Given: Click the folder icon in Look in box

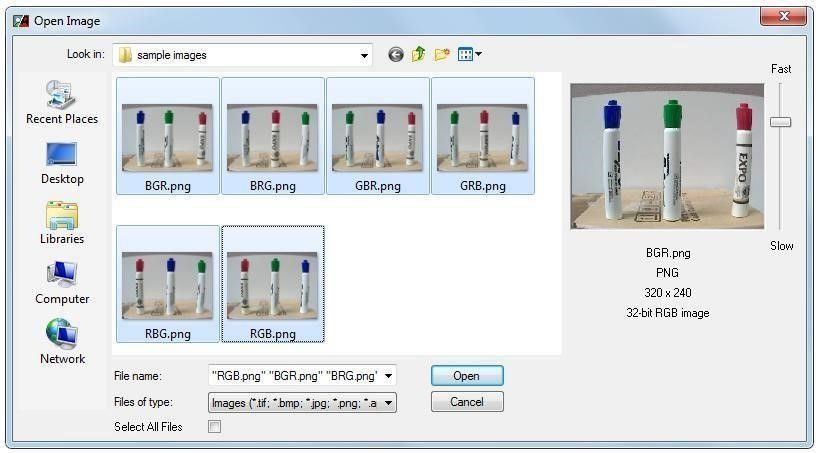Looking at the screenshot, I should (125, 55).
